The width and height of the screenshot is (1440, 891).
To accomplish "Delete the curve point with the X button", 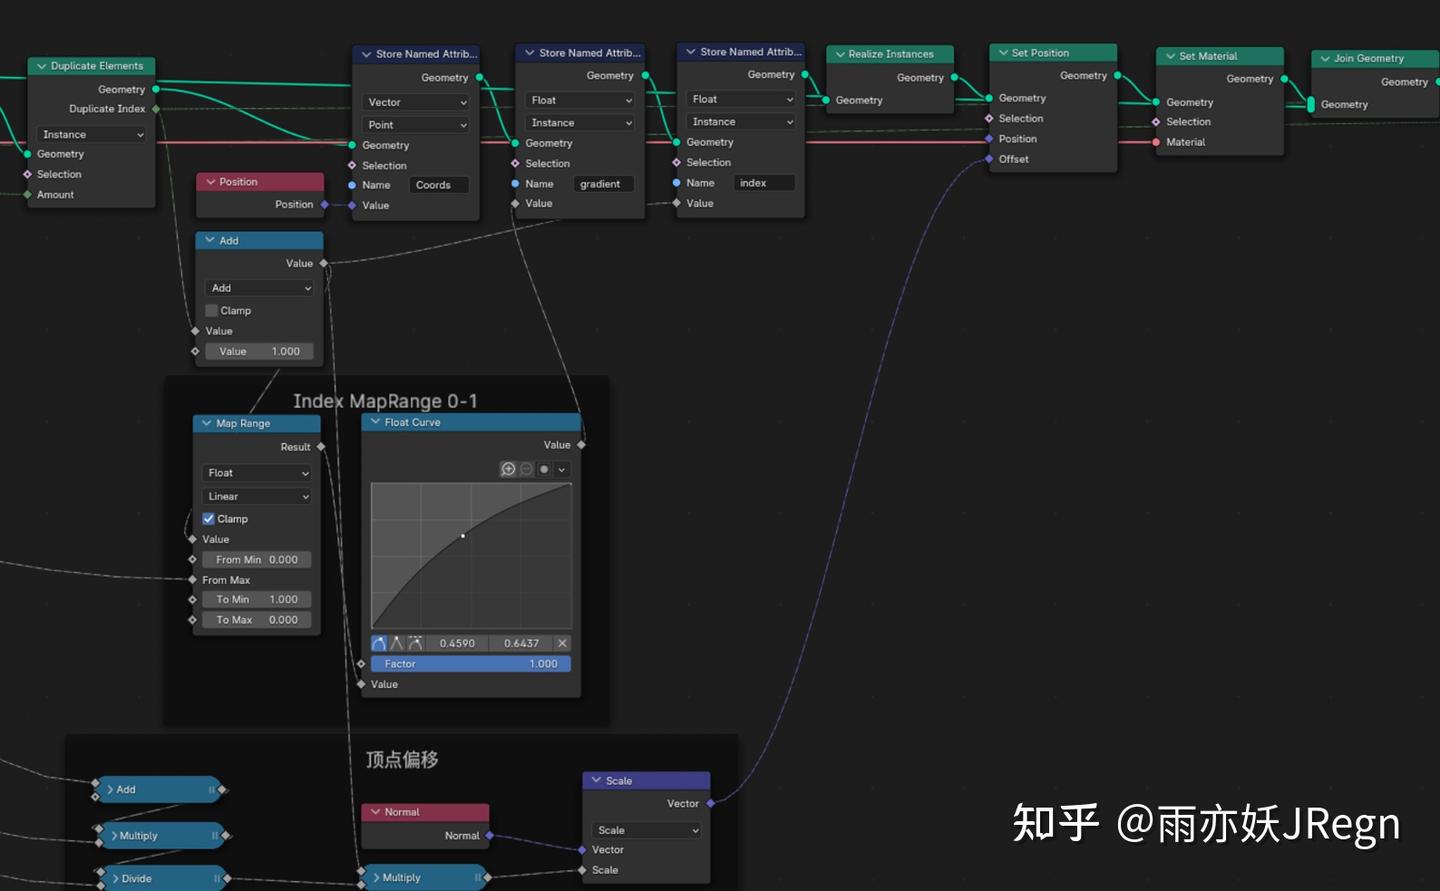I will click(x=562, y=643).
